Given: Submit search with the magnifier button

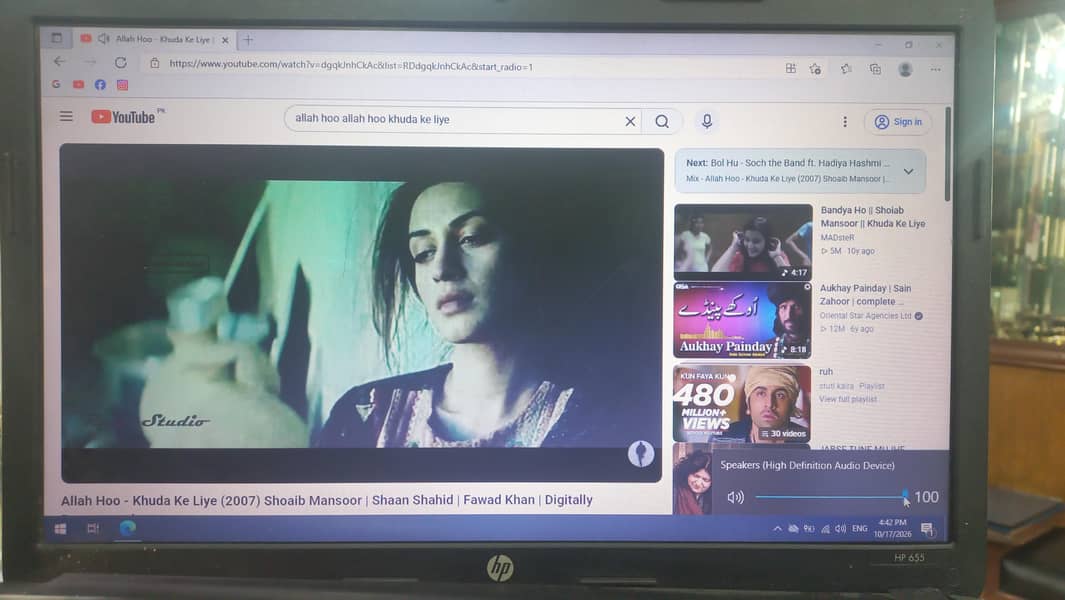Looking at the screenshot, I should click(662, 121).
